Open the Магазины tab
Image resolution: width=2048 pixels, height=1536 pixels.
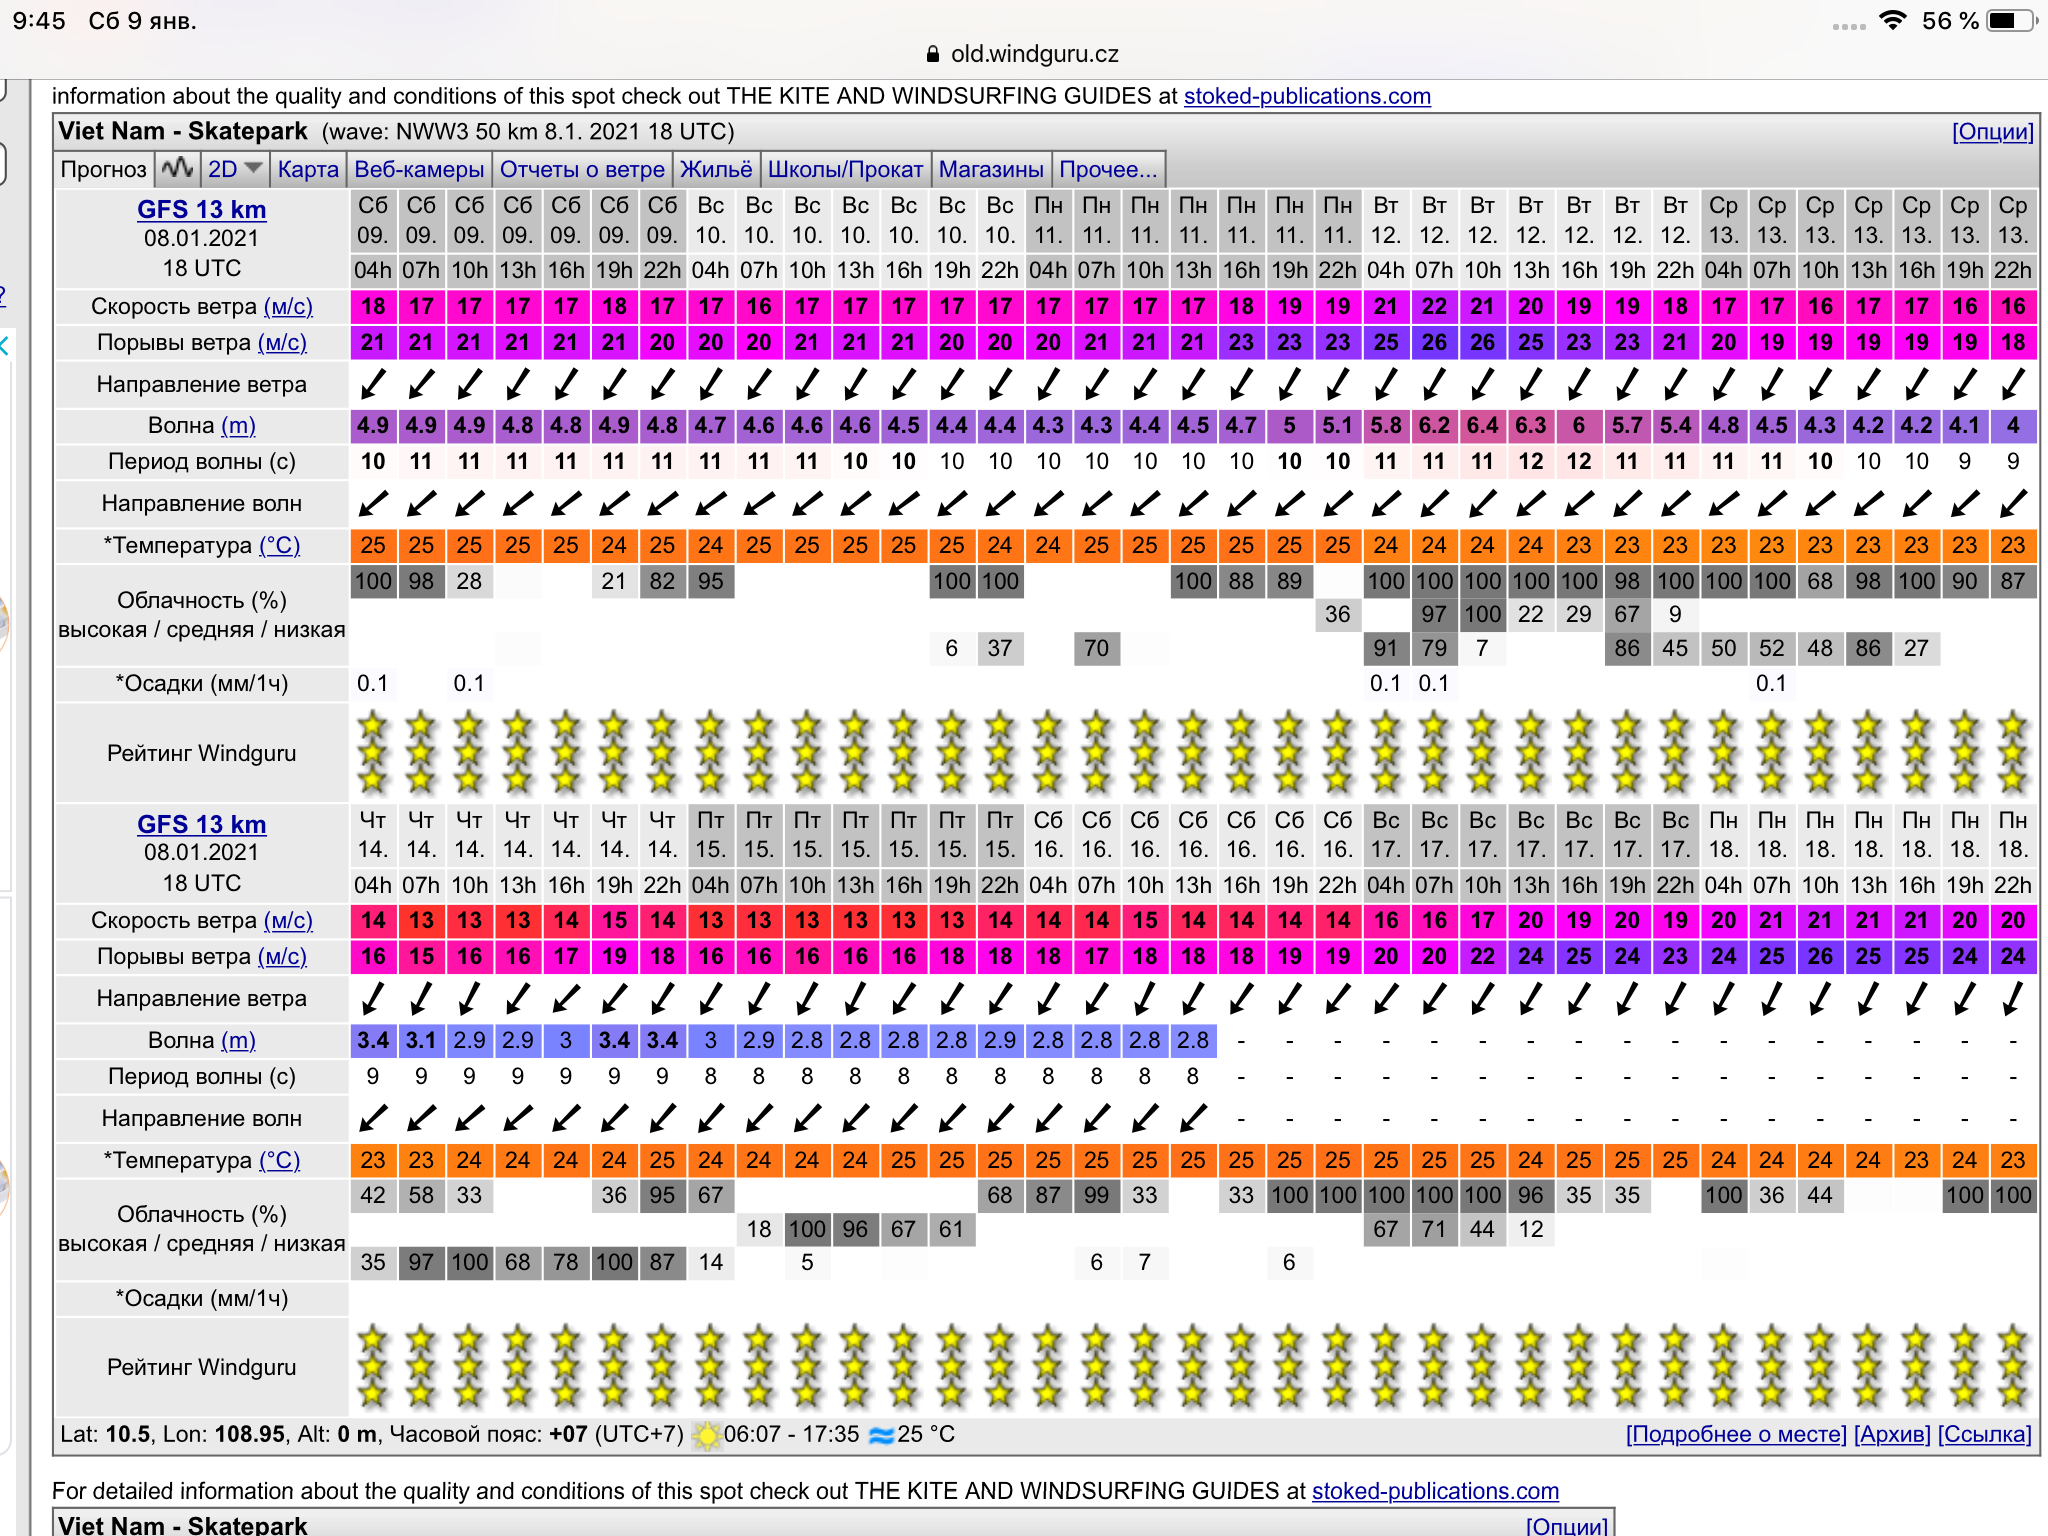[991, 169]
